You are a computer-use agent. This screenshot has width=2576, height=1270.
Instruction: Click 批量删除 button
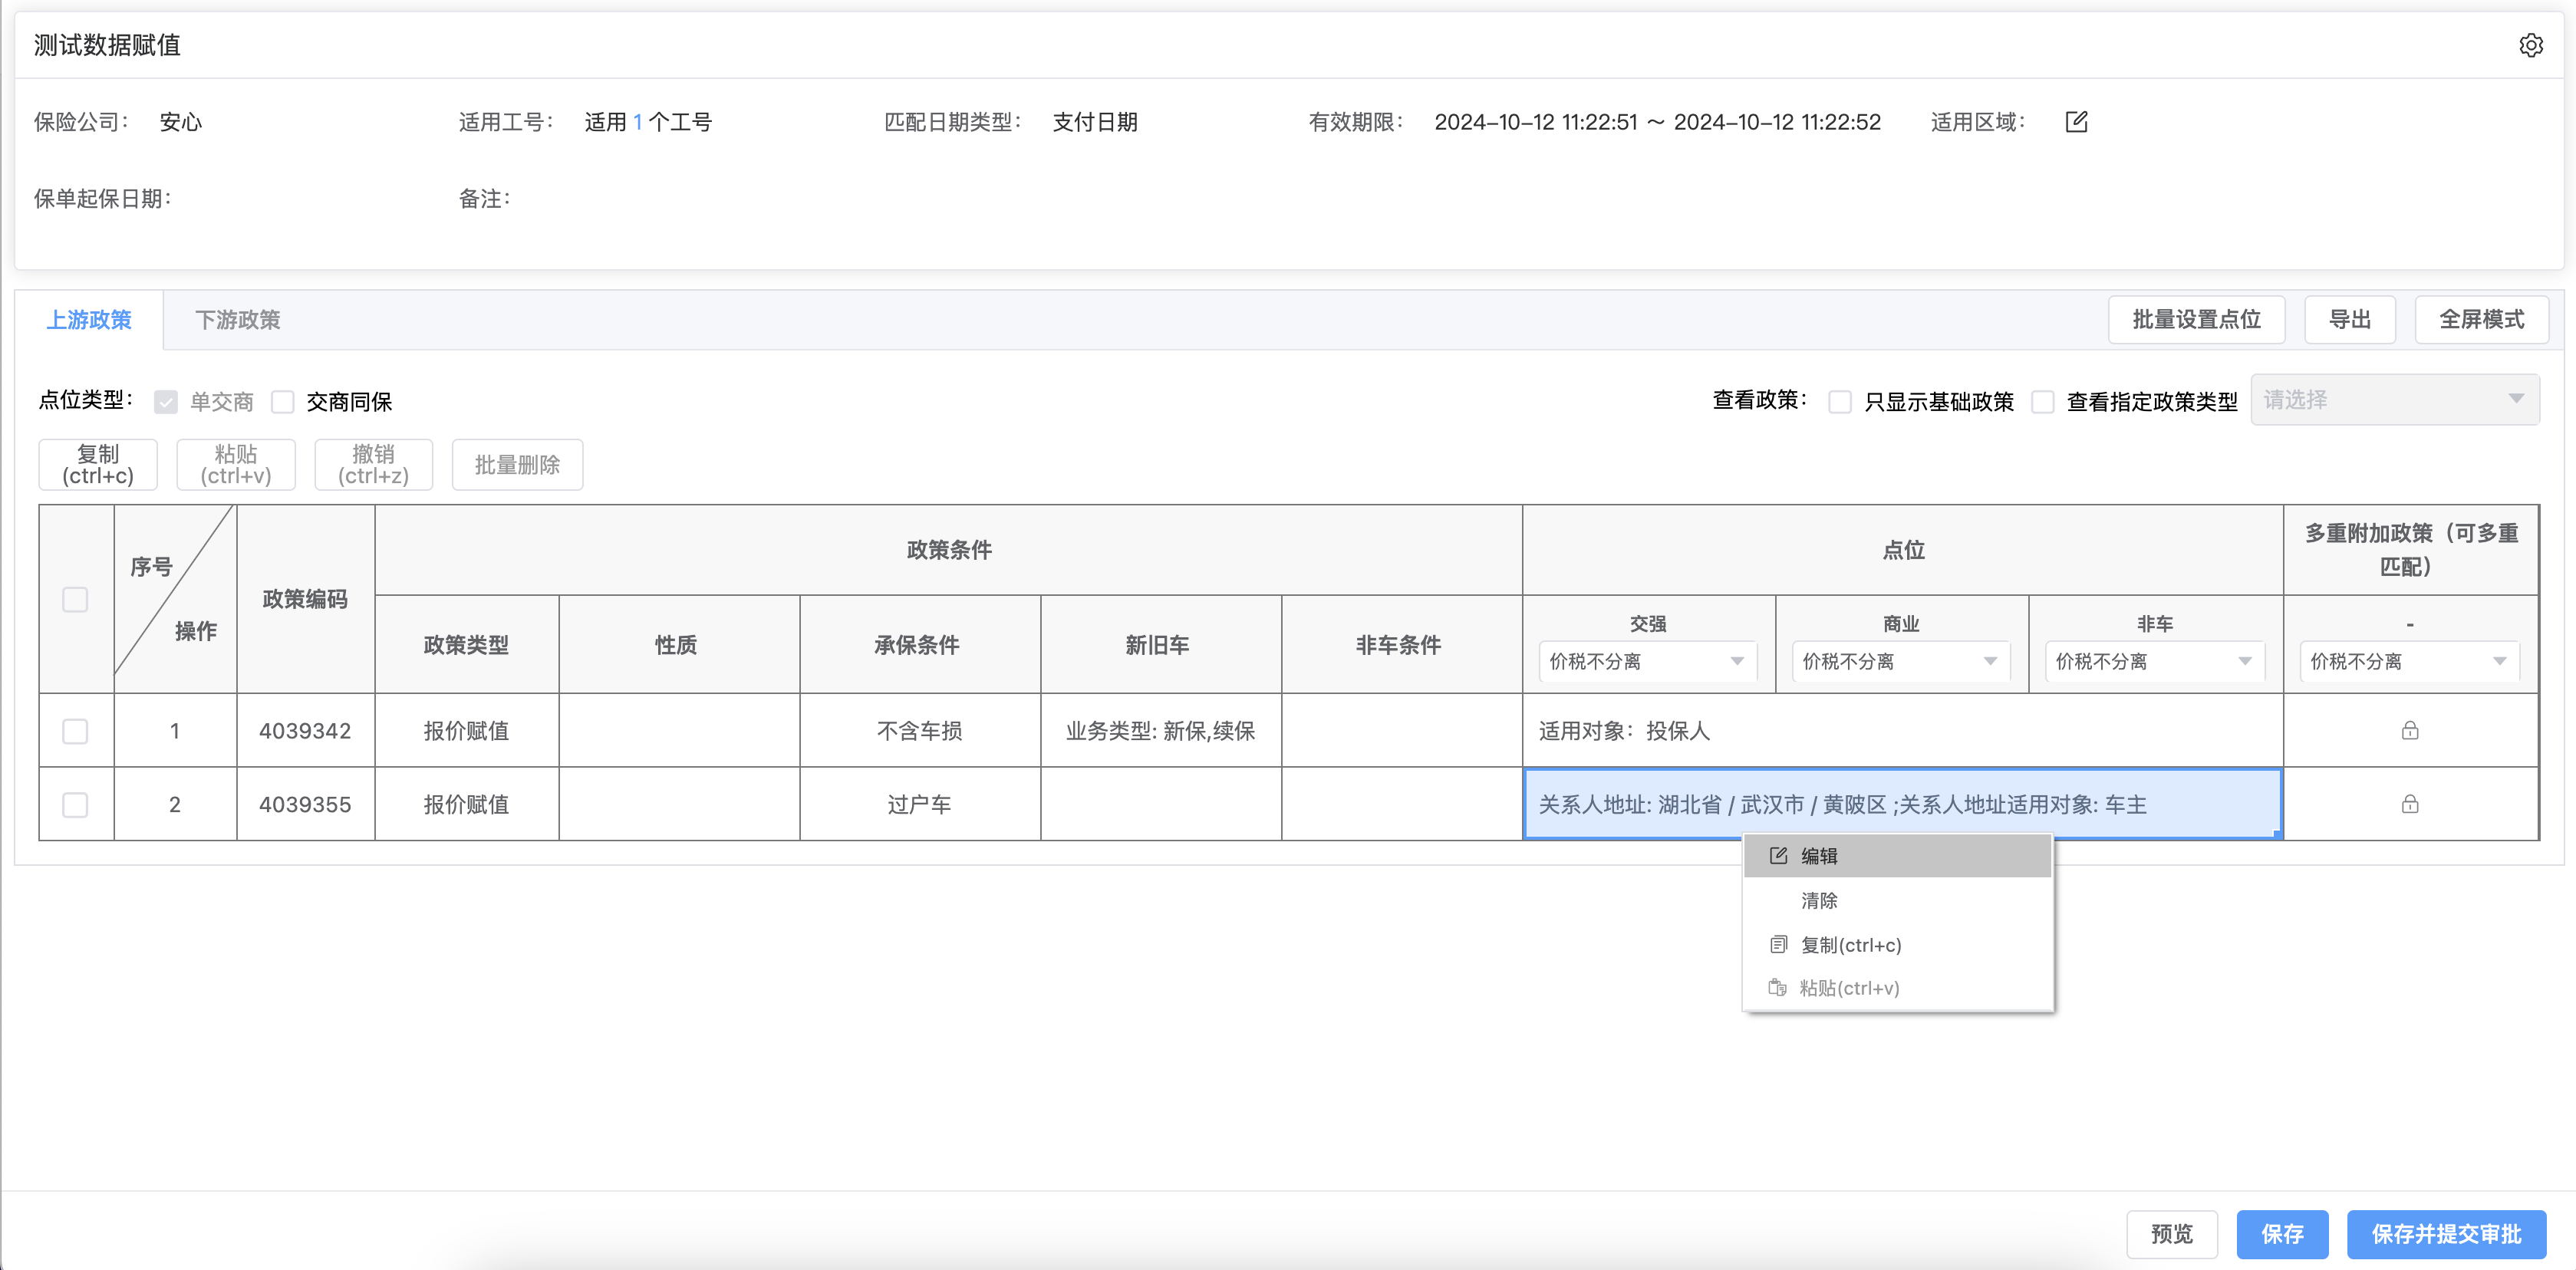pos(517,465)
